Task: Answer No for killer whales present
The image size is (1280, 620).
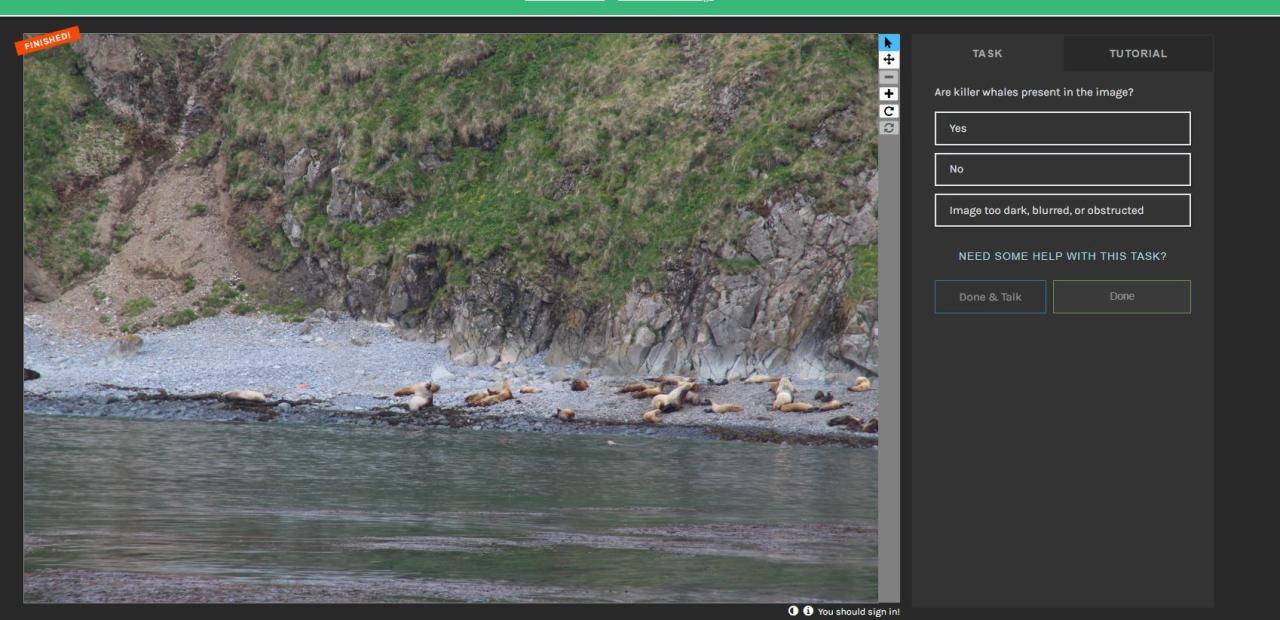Action: coord(1062,169)
